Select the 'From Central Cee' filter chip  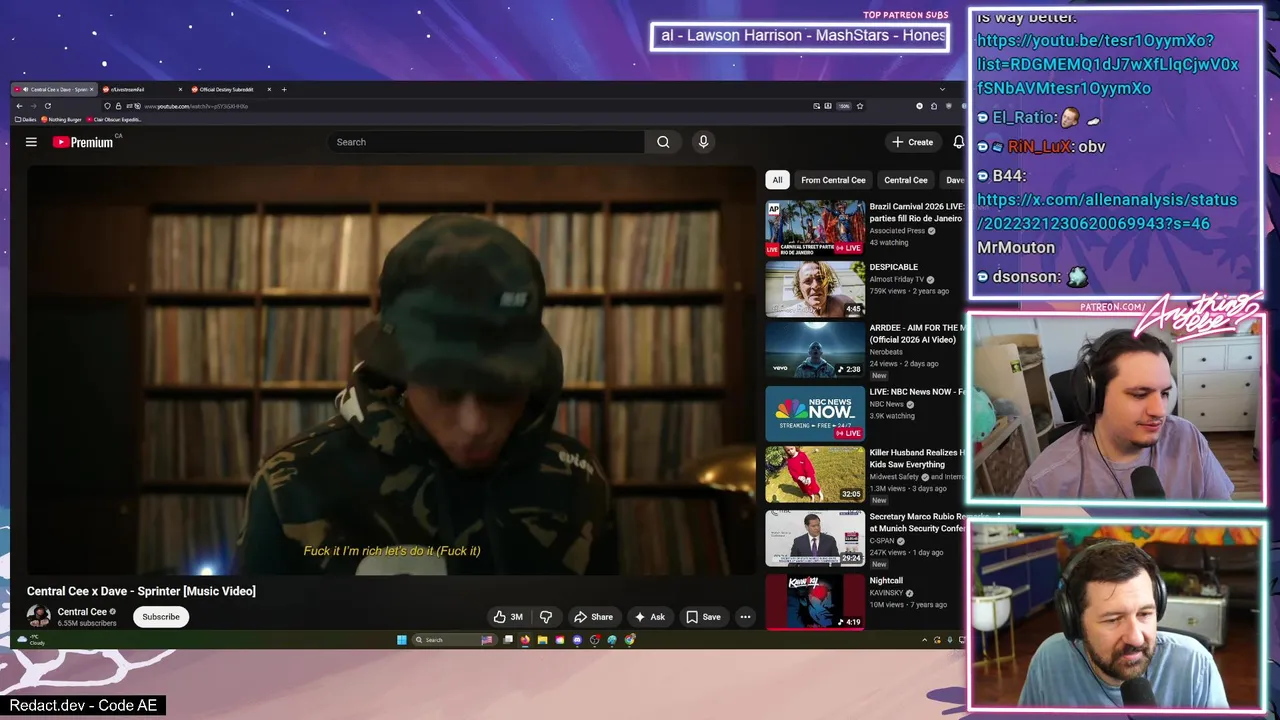[833, 180]
